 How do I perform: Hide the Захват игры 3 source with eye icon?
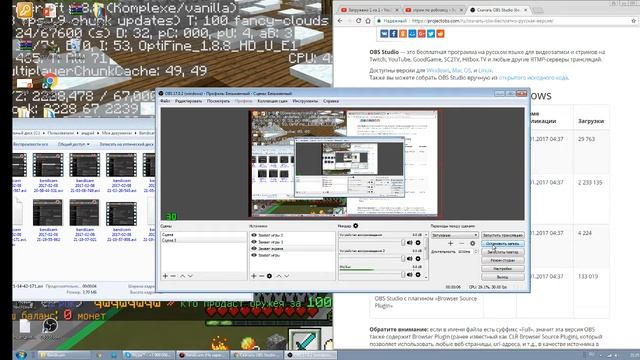254,242
